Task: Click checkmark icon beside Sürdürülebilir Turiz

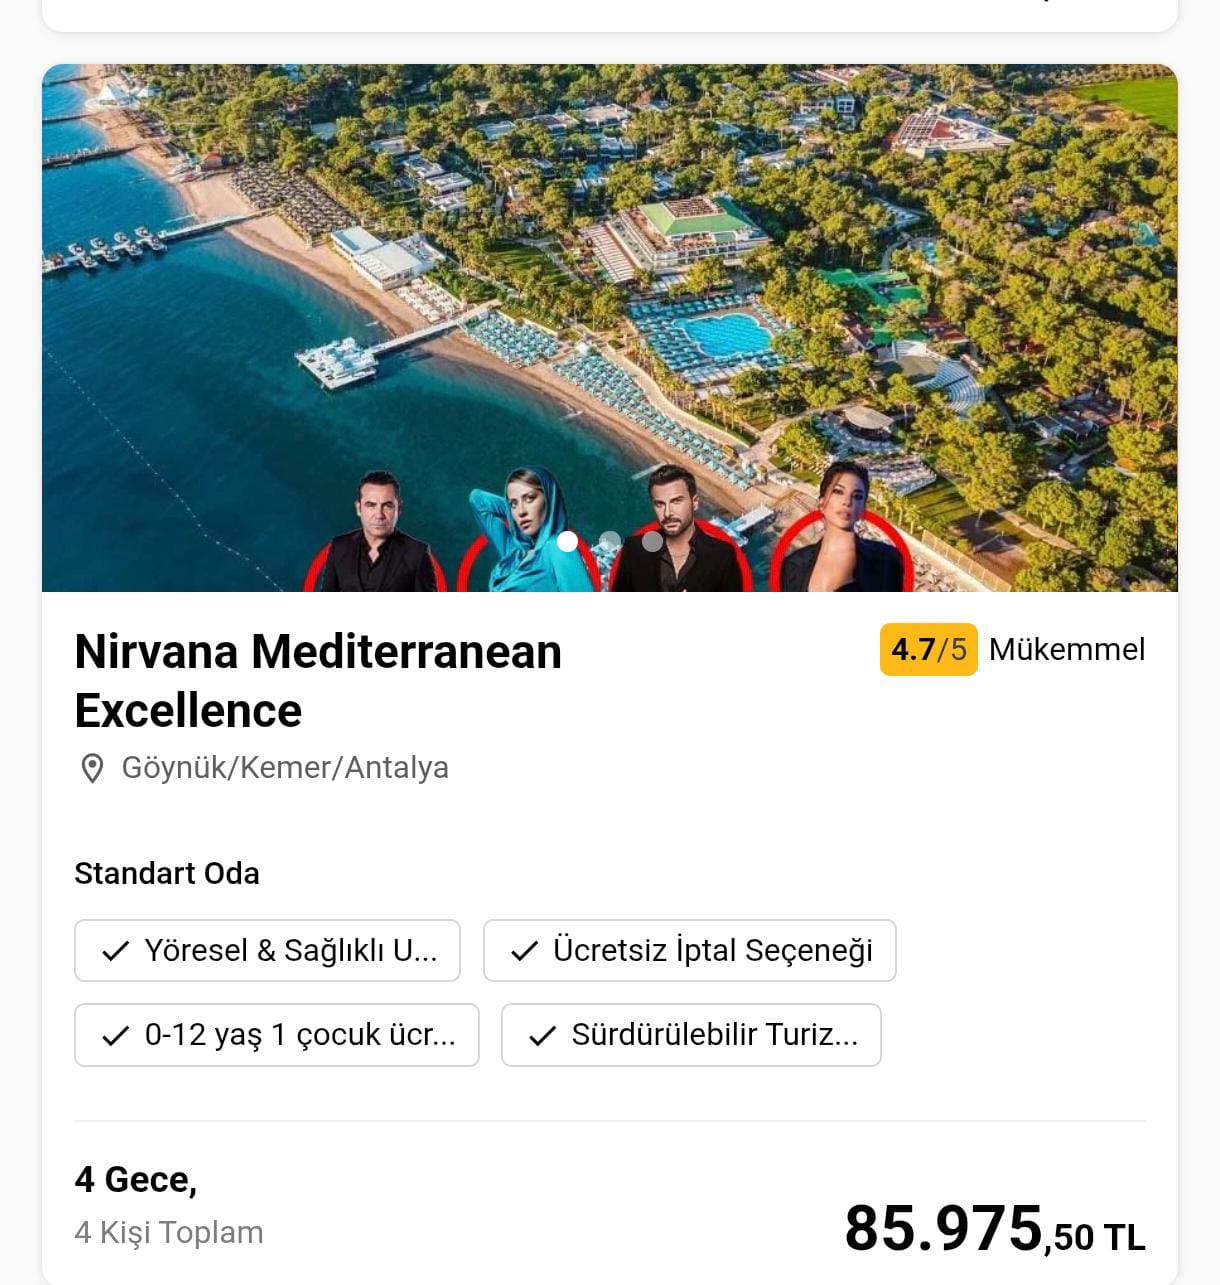Action: 542,1036
